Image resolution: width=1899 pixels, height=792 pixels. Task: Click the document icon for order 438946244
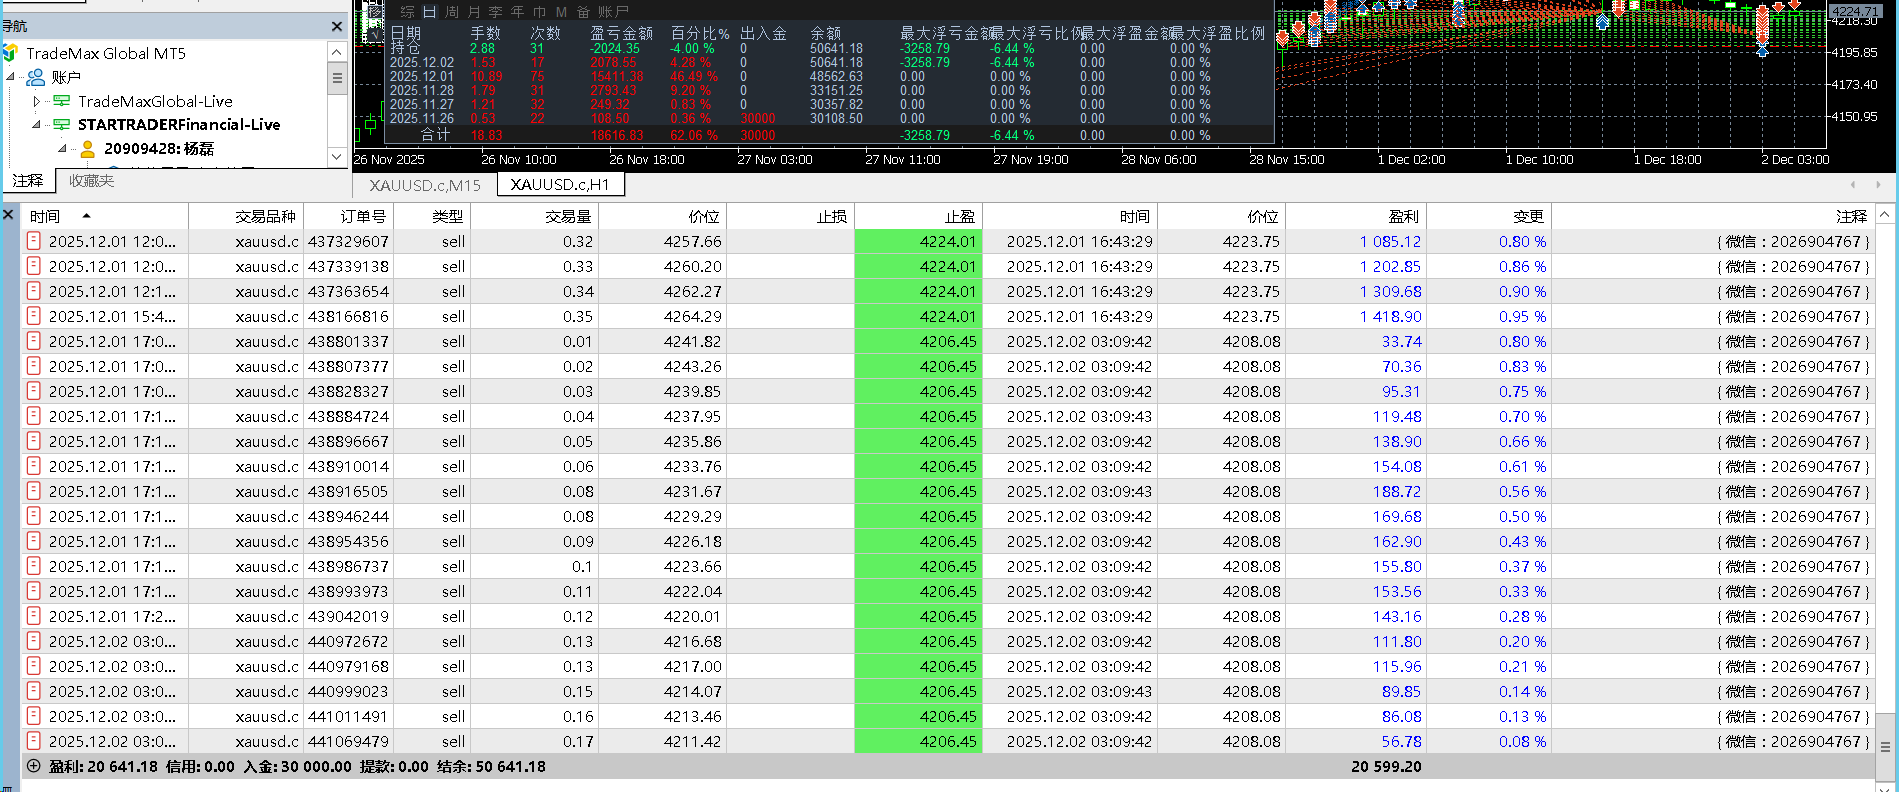click(33, 516)
